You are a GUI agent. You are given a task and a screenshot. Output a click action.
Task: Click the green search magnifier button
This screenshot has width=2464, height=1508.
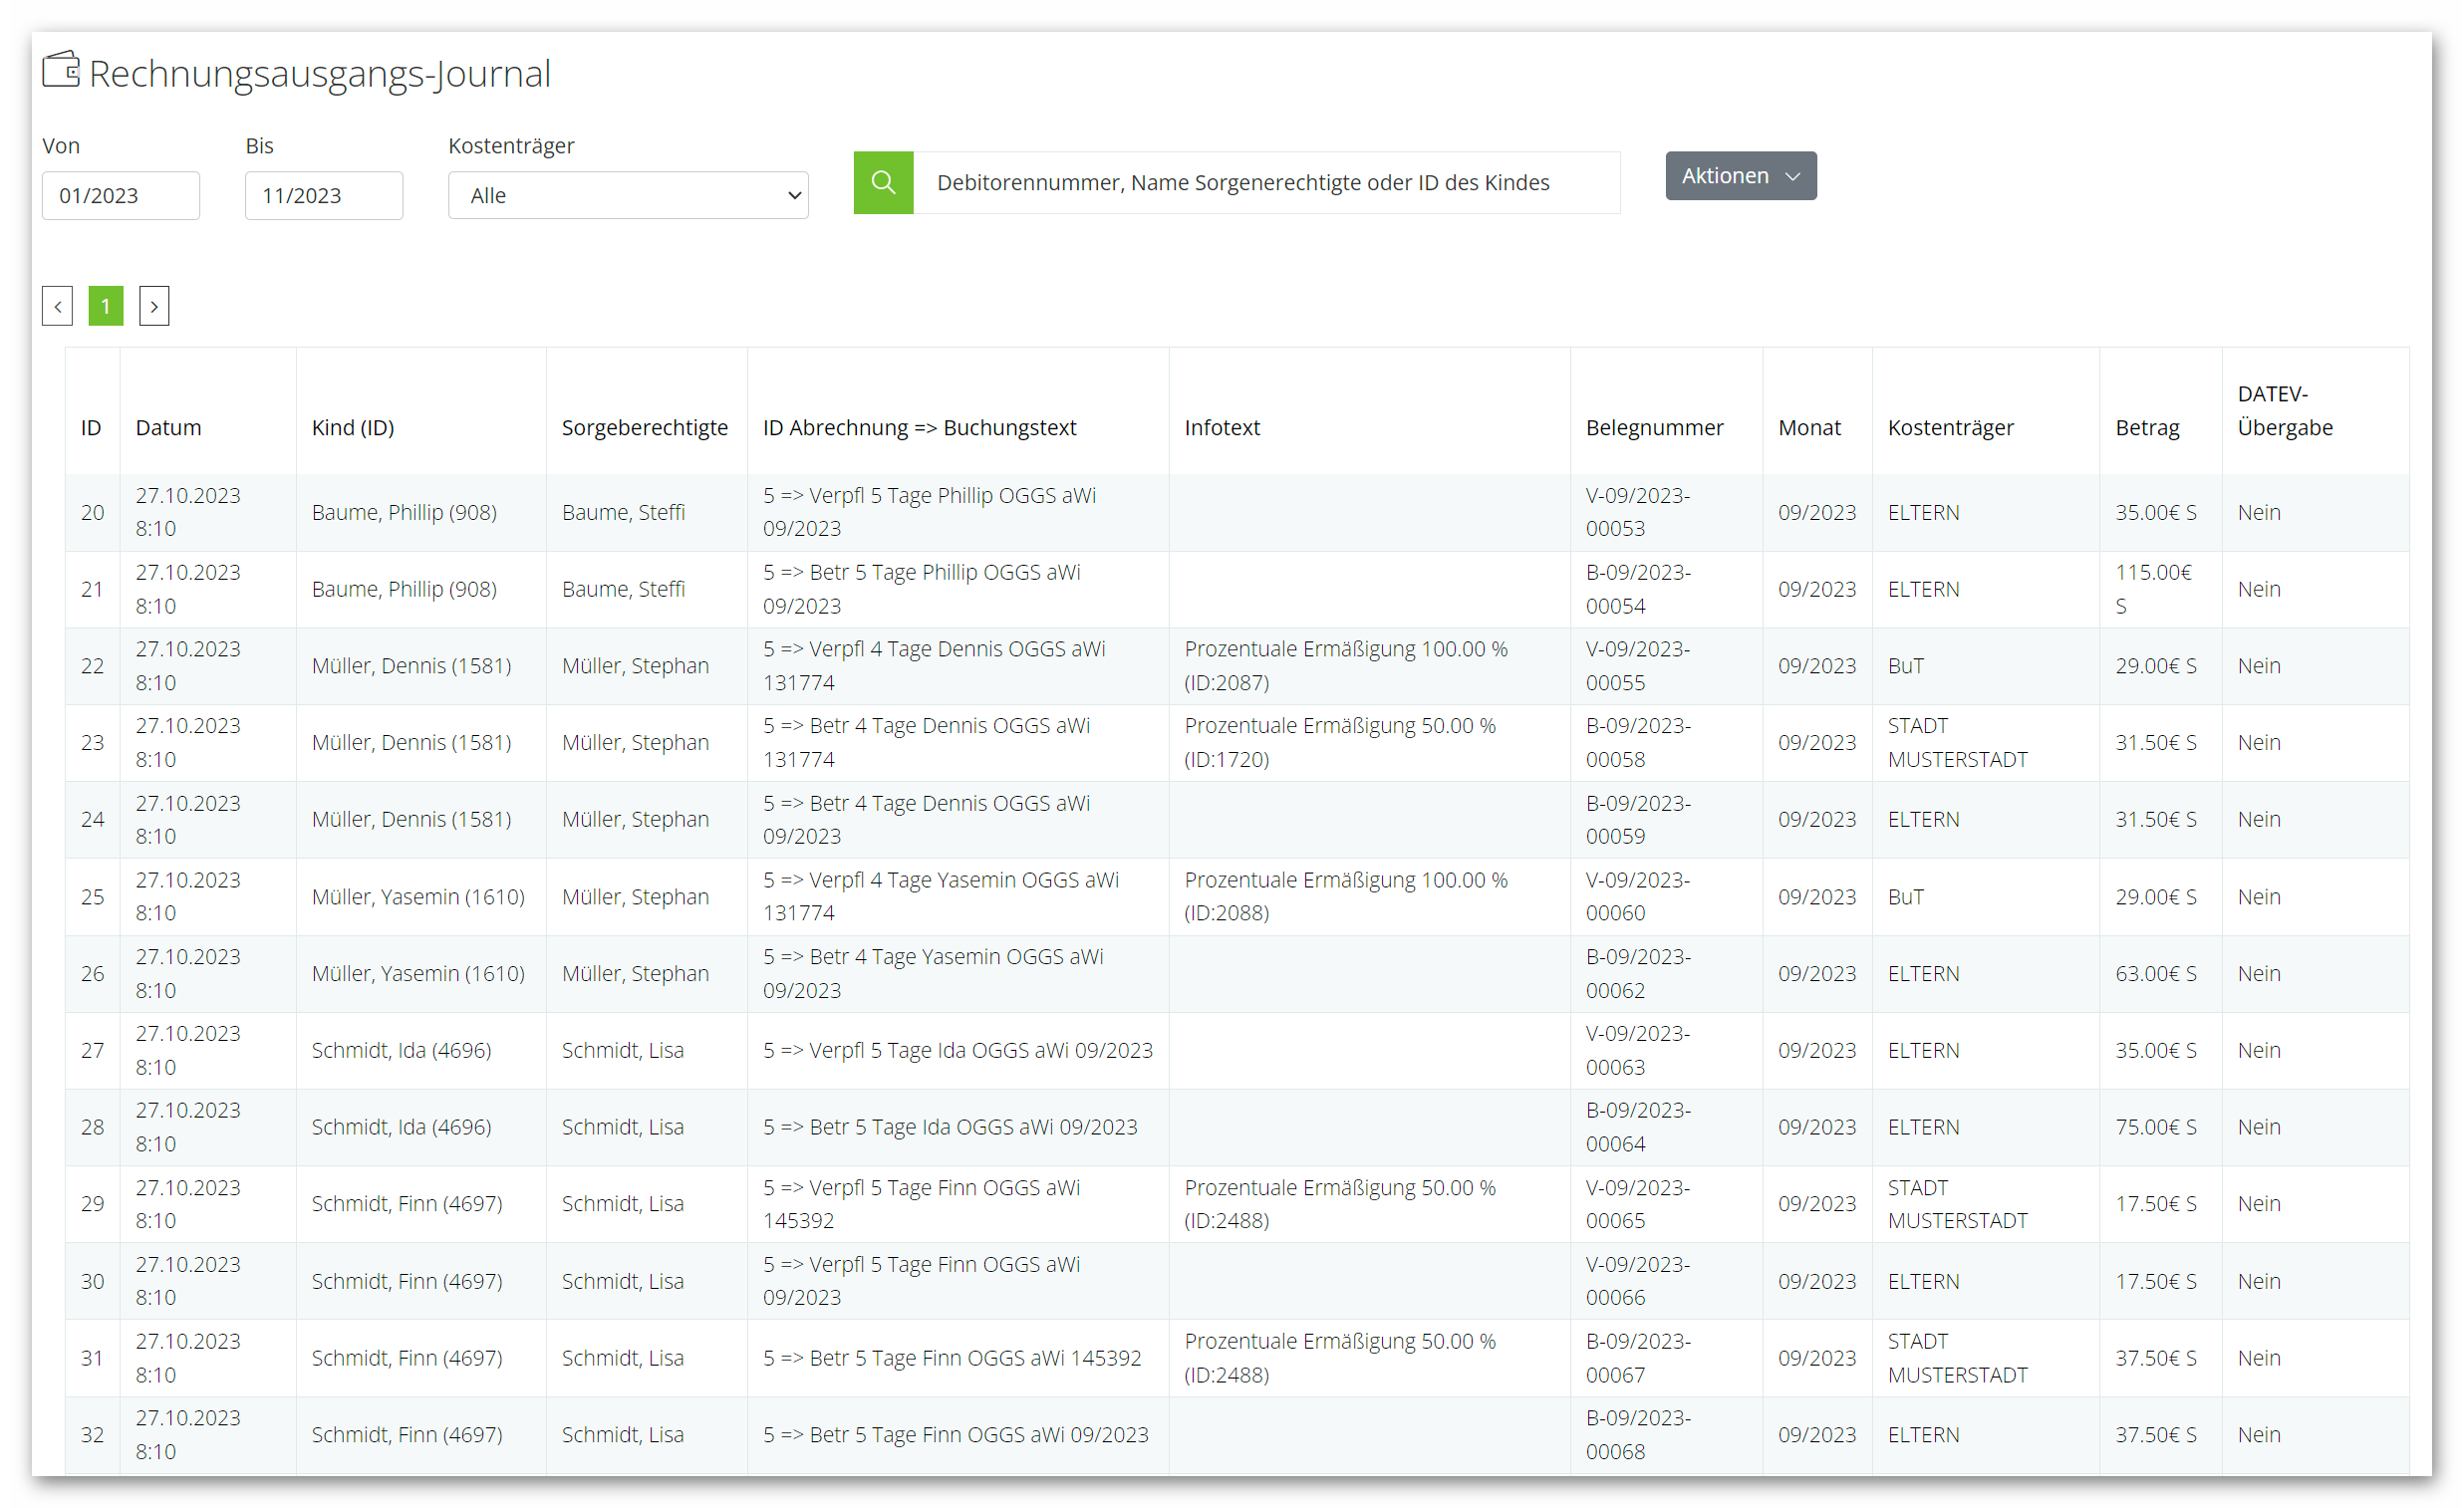coord(882,182)
